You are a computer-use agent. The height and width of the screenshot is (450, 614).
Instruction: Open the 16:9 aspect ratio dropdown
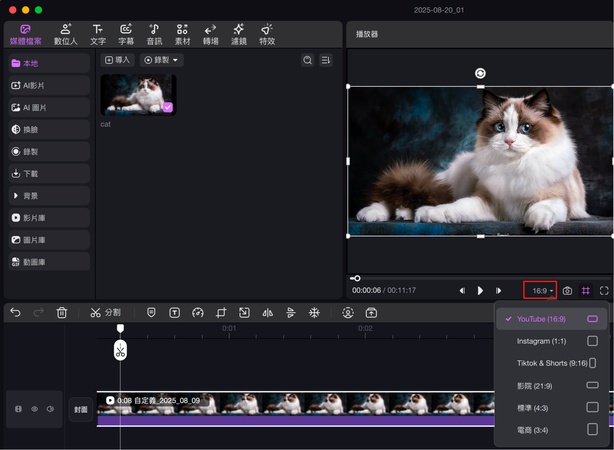540,291
